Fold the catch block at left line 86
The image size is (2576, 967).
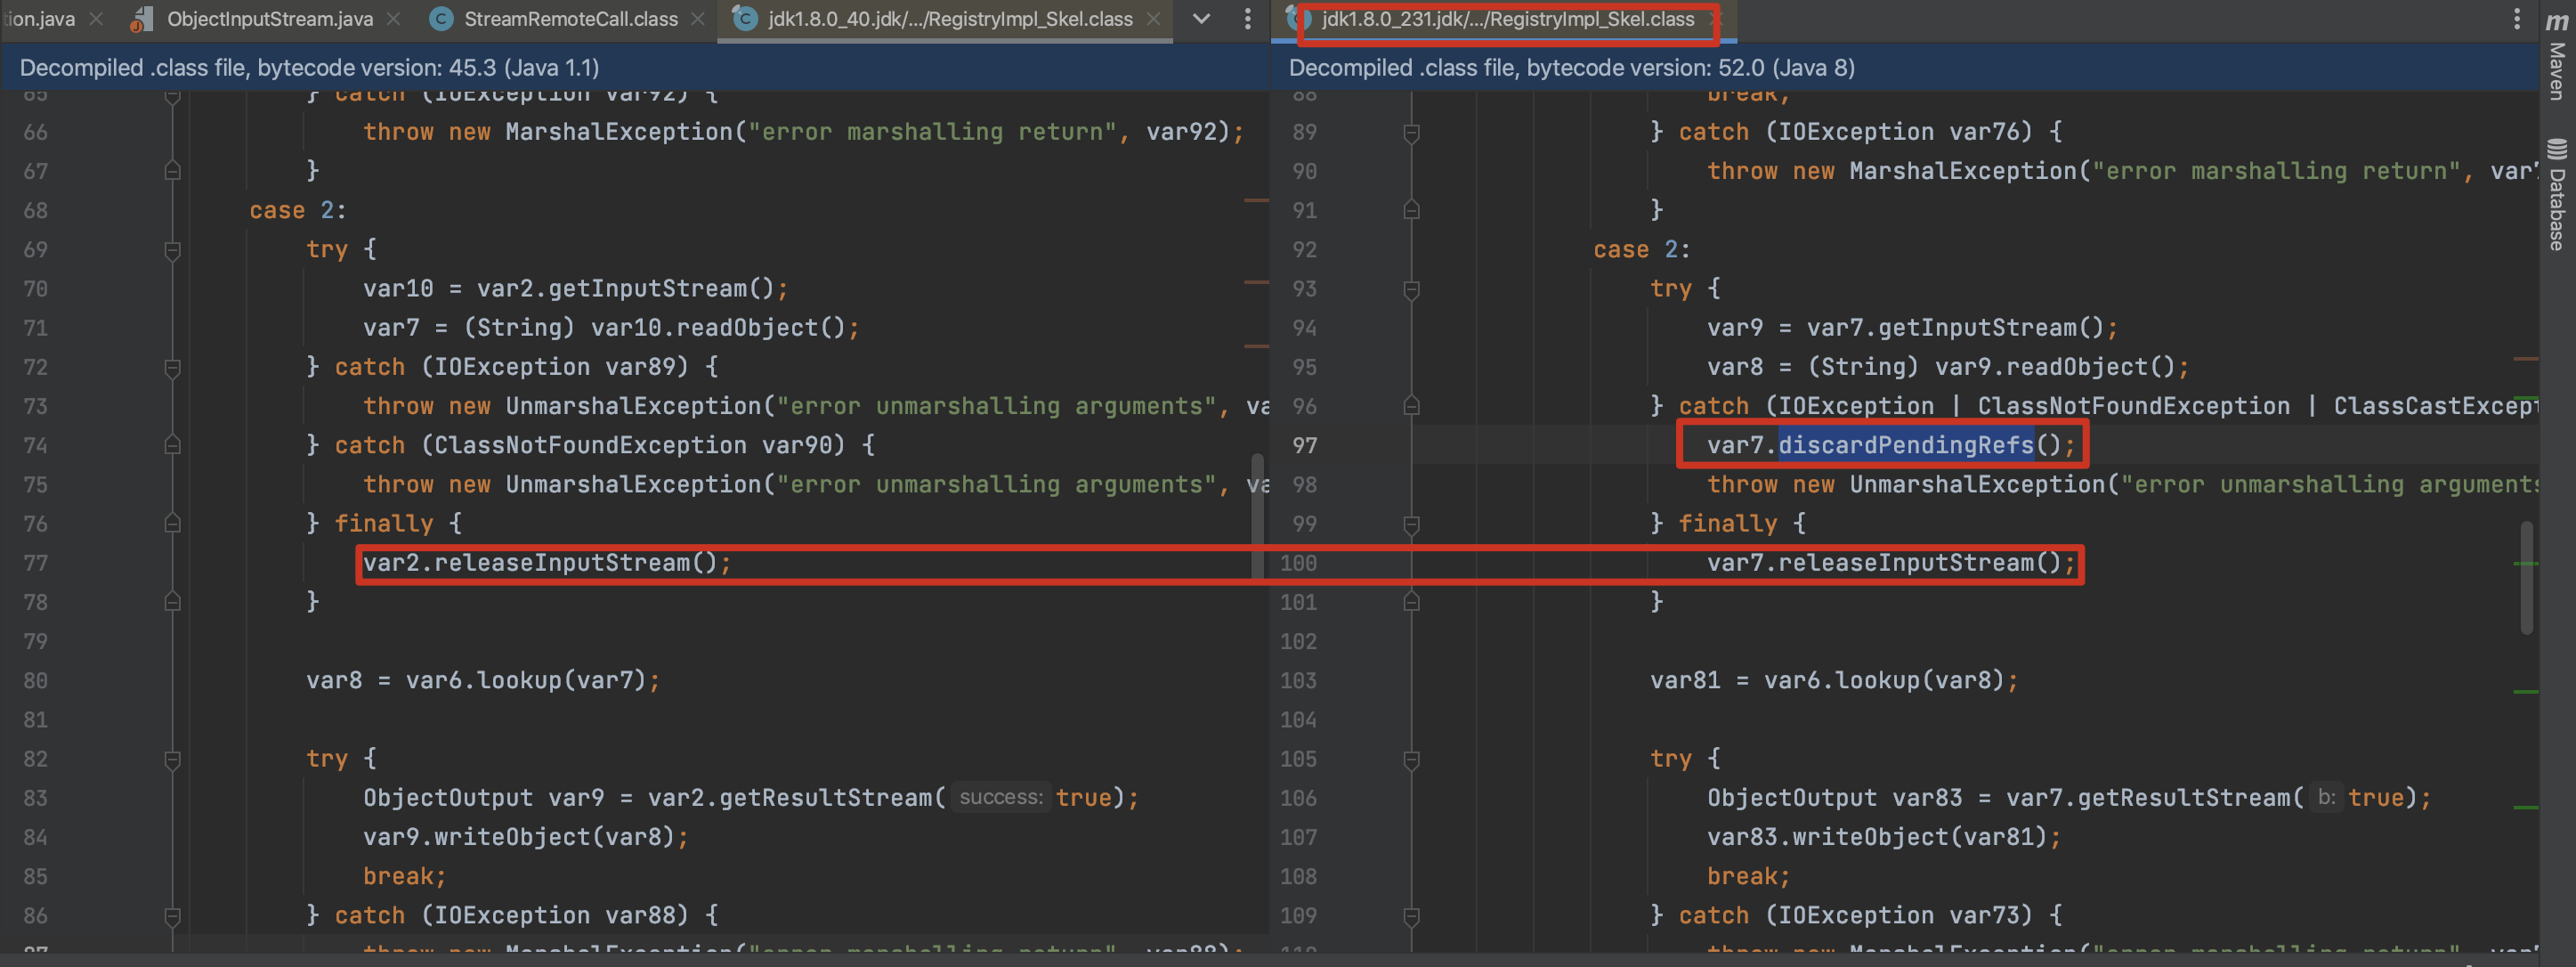point(172,916)
